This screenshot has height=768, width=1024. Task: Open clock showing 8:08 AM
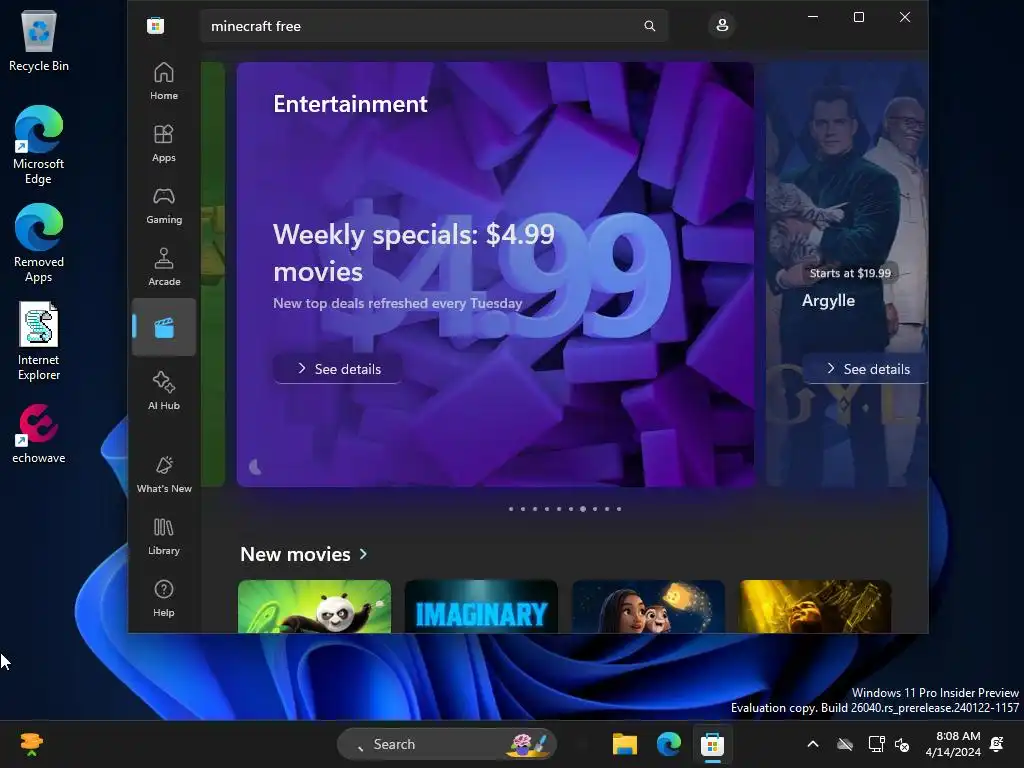953,744
